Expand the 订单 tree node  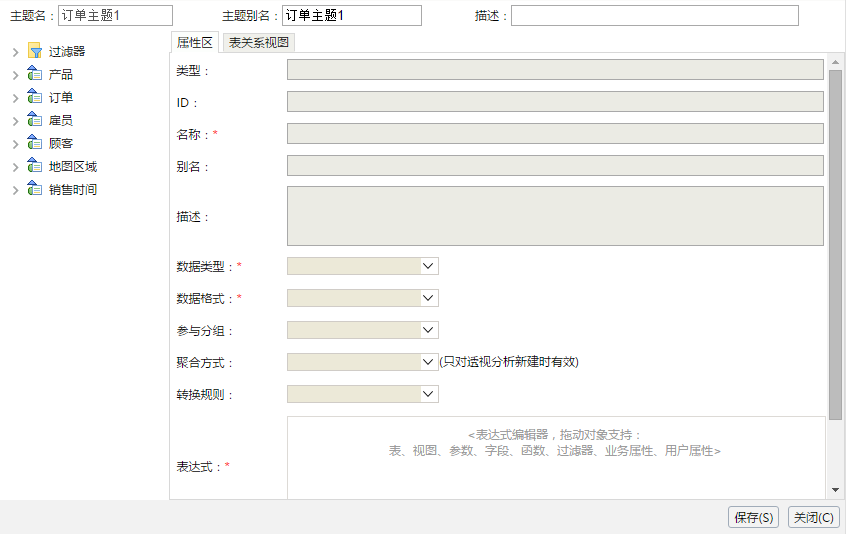16,98
